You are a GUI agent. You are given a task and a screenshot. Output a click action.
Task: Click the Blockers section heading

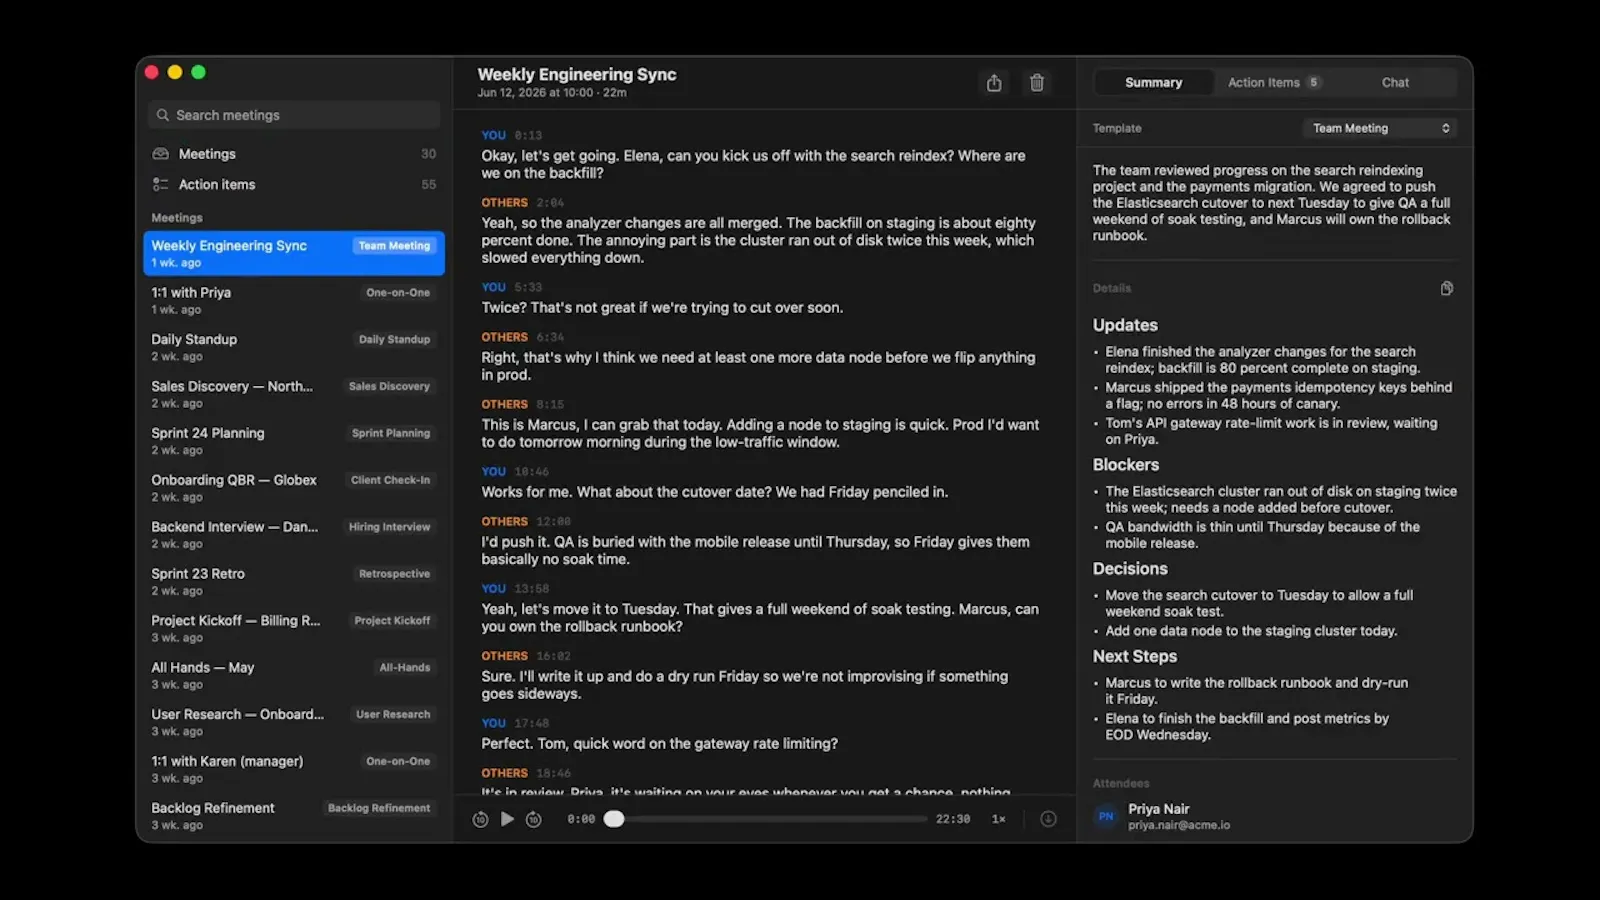pos(1126,465)
